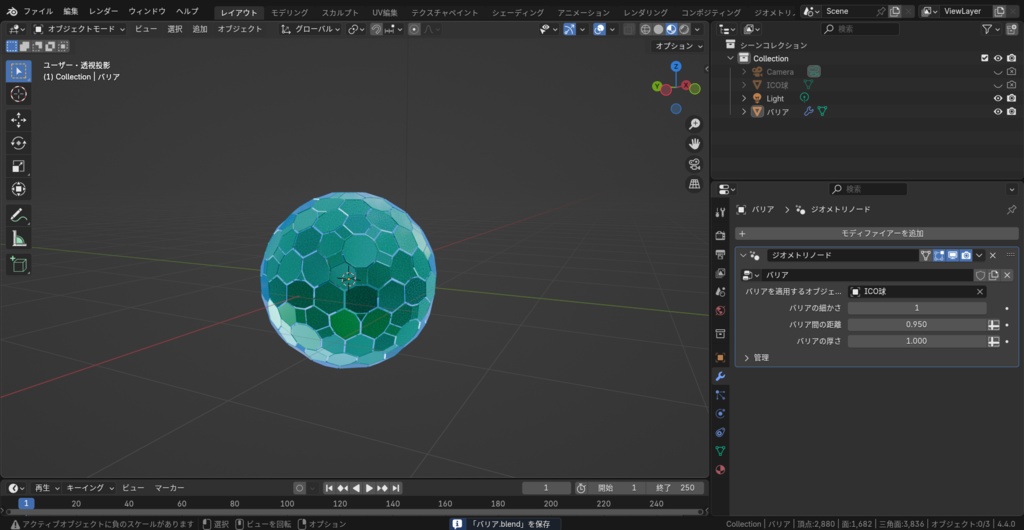Click the モディファイアーを追加 button
This screenshot has height=530, width=1024.
pyautogui.click(x=876, y=233)
